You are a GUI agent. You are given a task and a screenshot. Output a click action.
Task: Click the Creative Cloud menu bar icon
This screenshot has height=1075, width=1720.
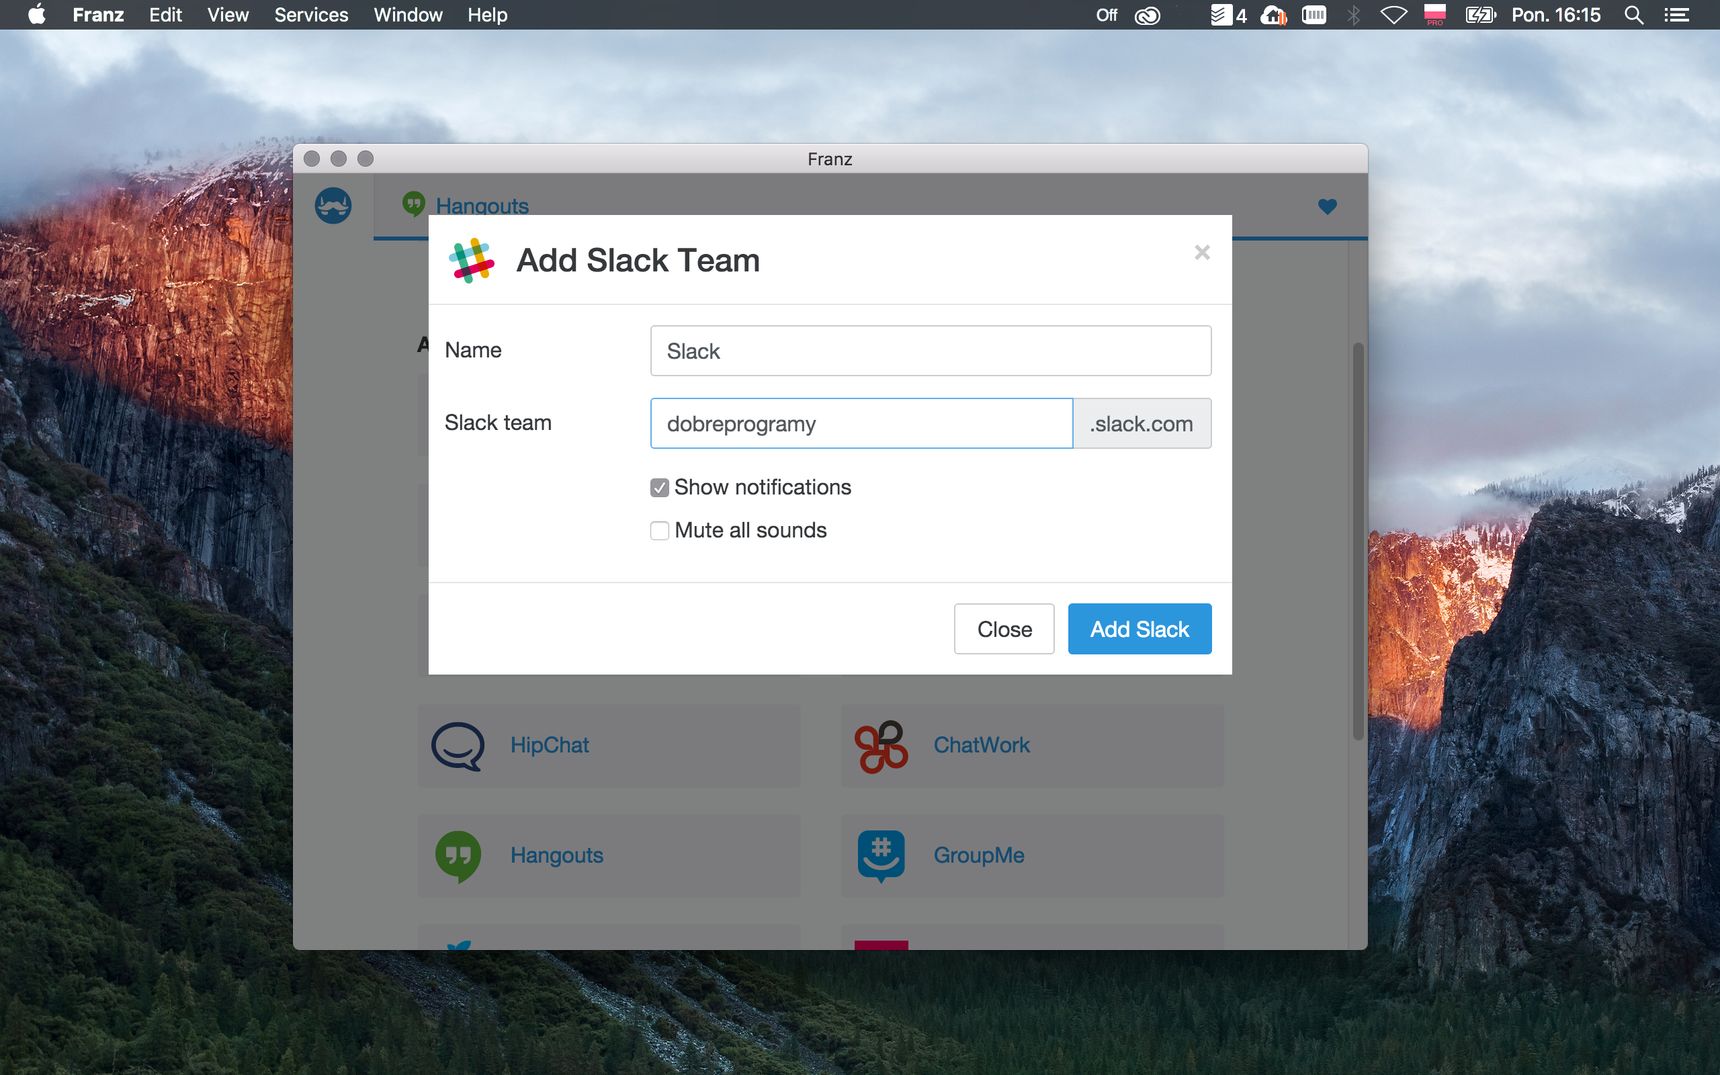point(1147,15)
